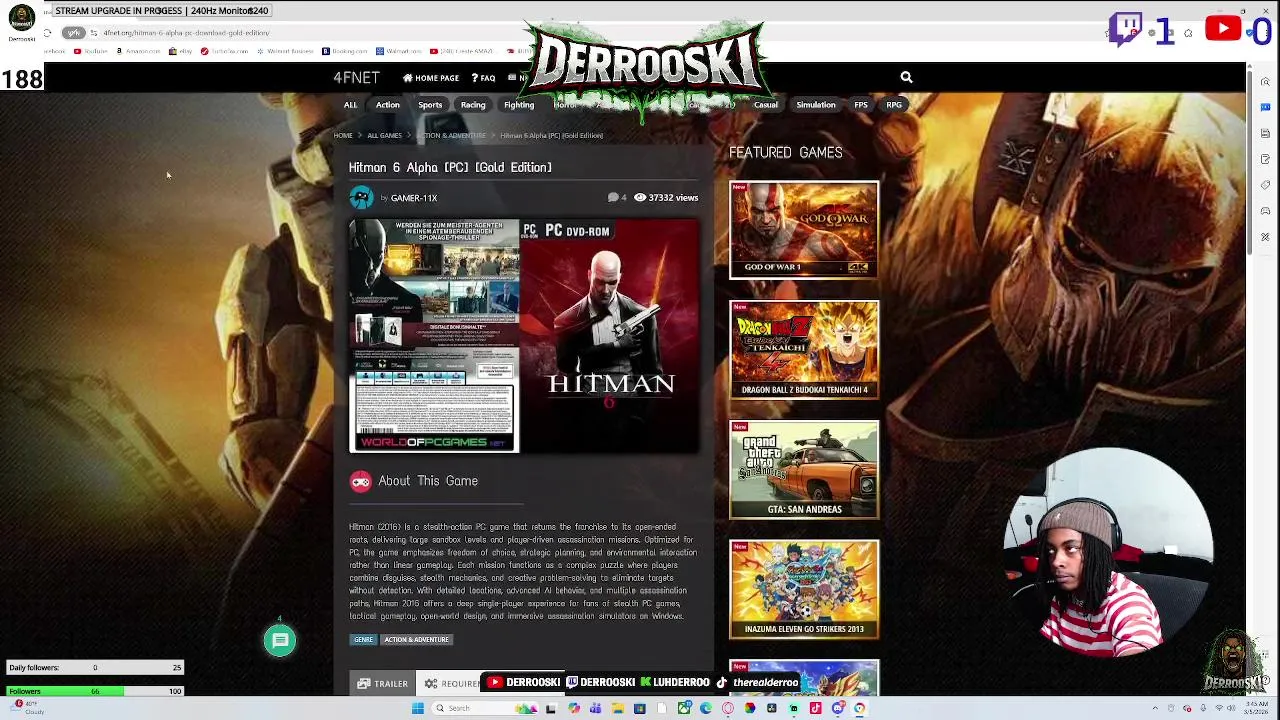Select the RPG category tab
Viewport: 1280px width, 720px height.
(894, 105)
